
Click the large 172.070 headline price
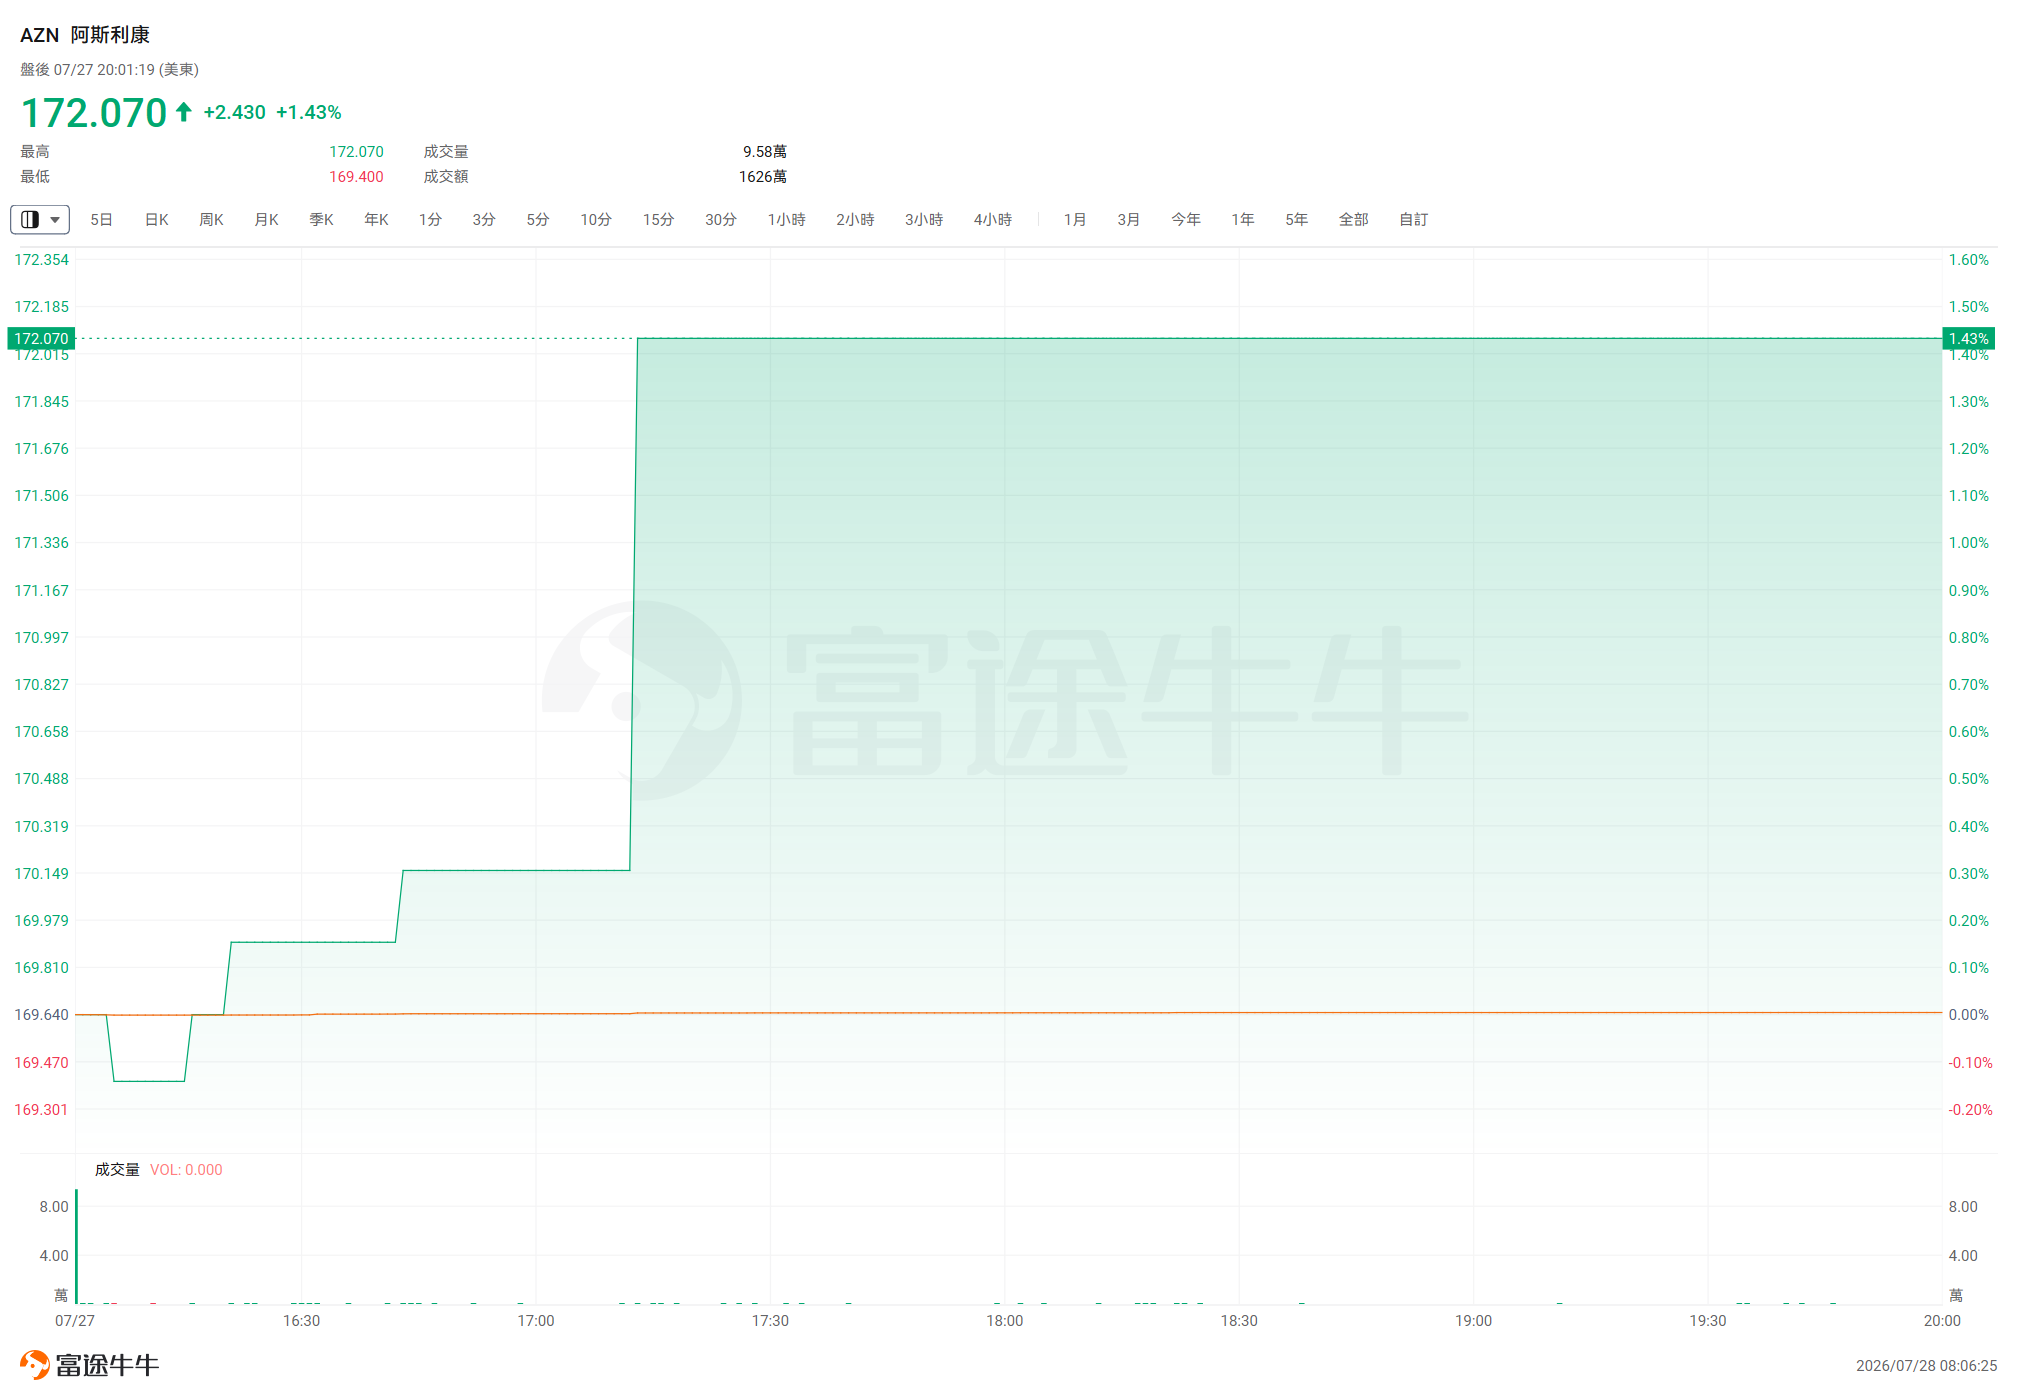(94, 112)
